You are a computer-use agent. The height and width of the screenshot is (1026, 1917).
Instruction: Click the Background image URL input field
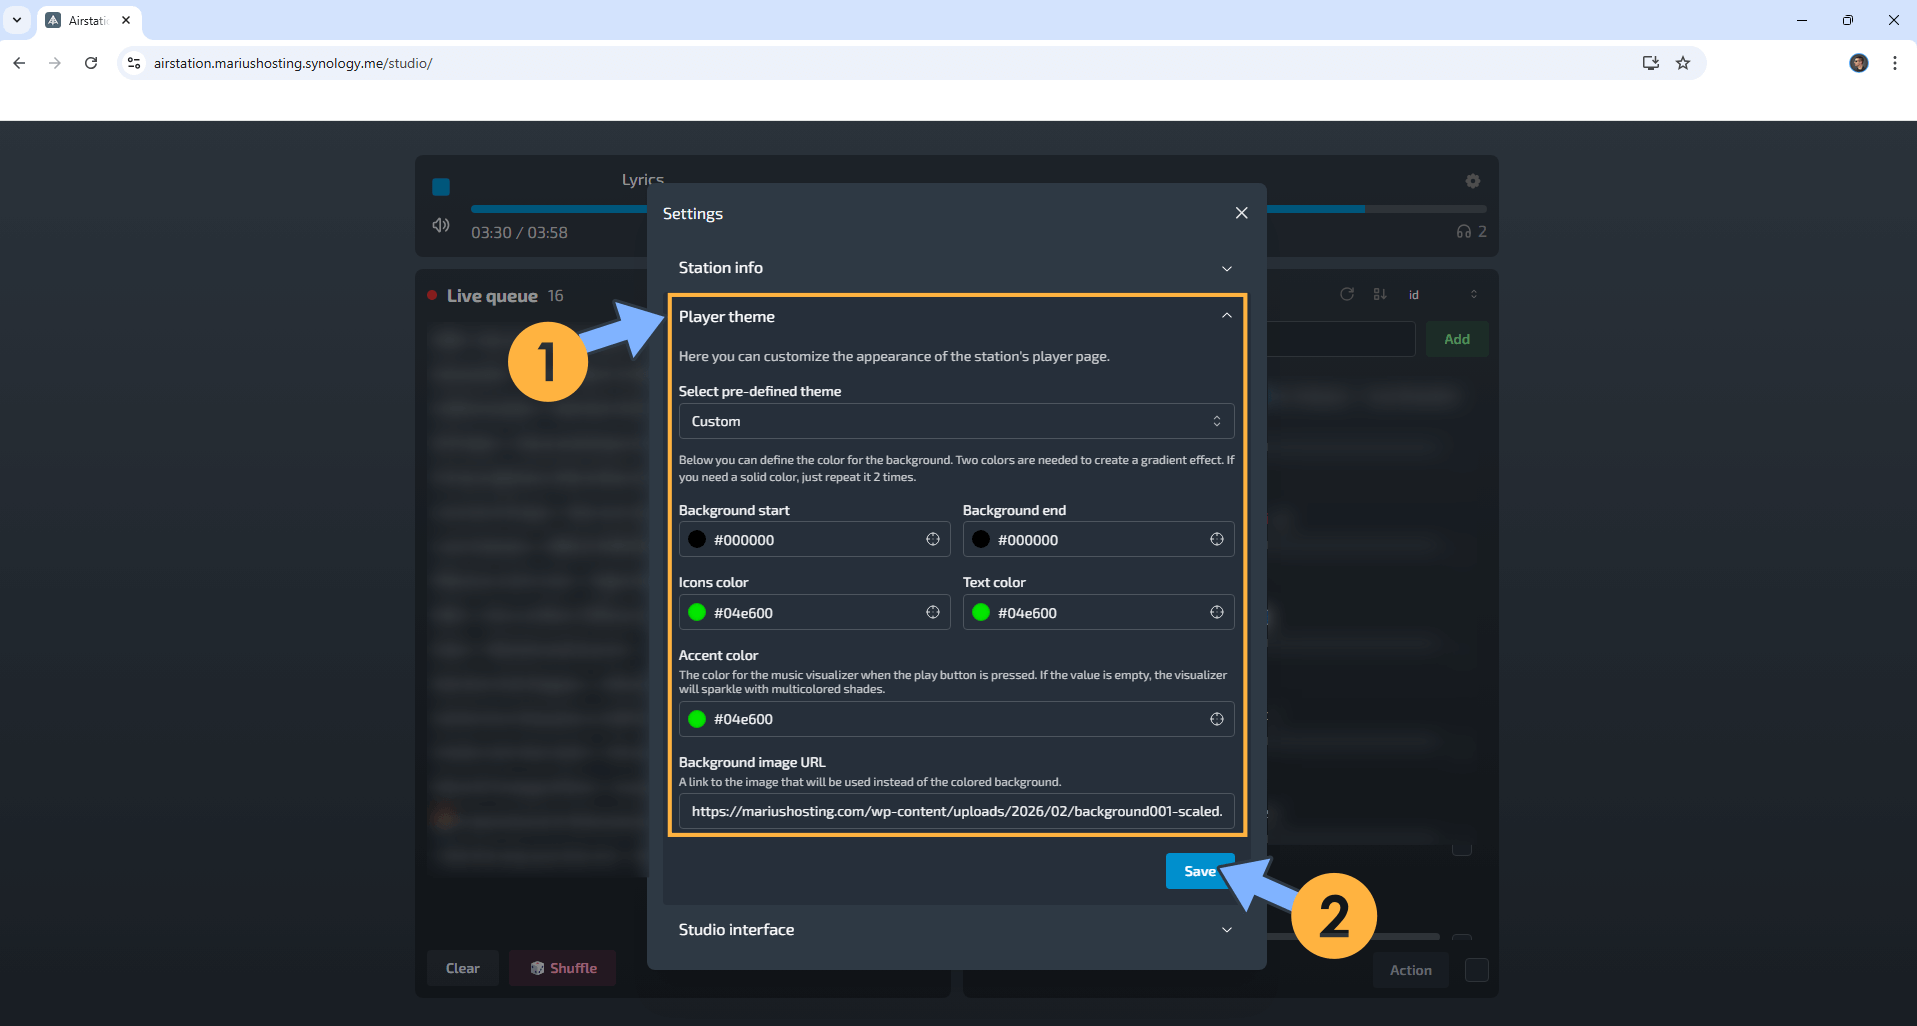(x=955, y=811)
